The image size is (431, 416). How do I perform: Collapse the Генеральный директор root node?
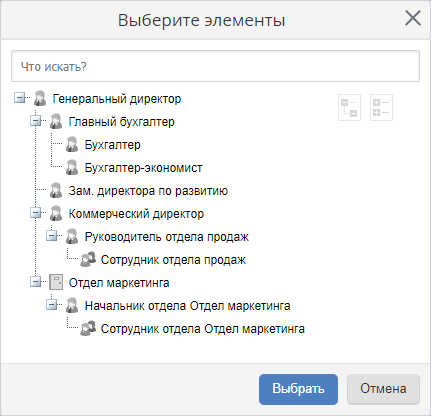[x=19, y=98]
